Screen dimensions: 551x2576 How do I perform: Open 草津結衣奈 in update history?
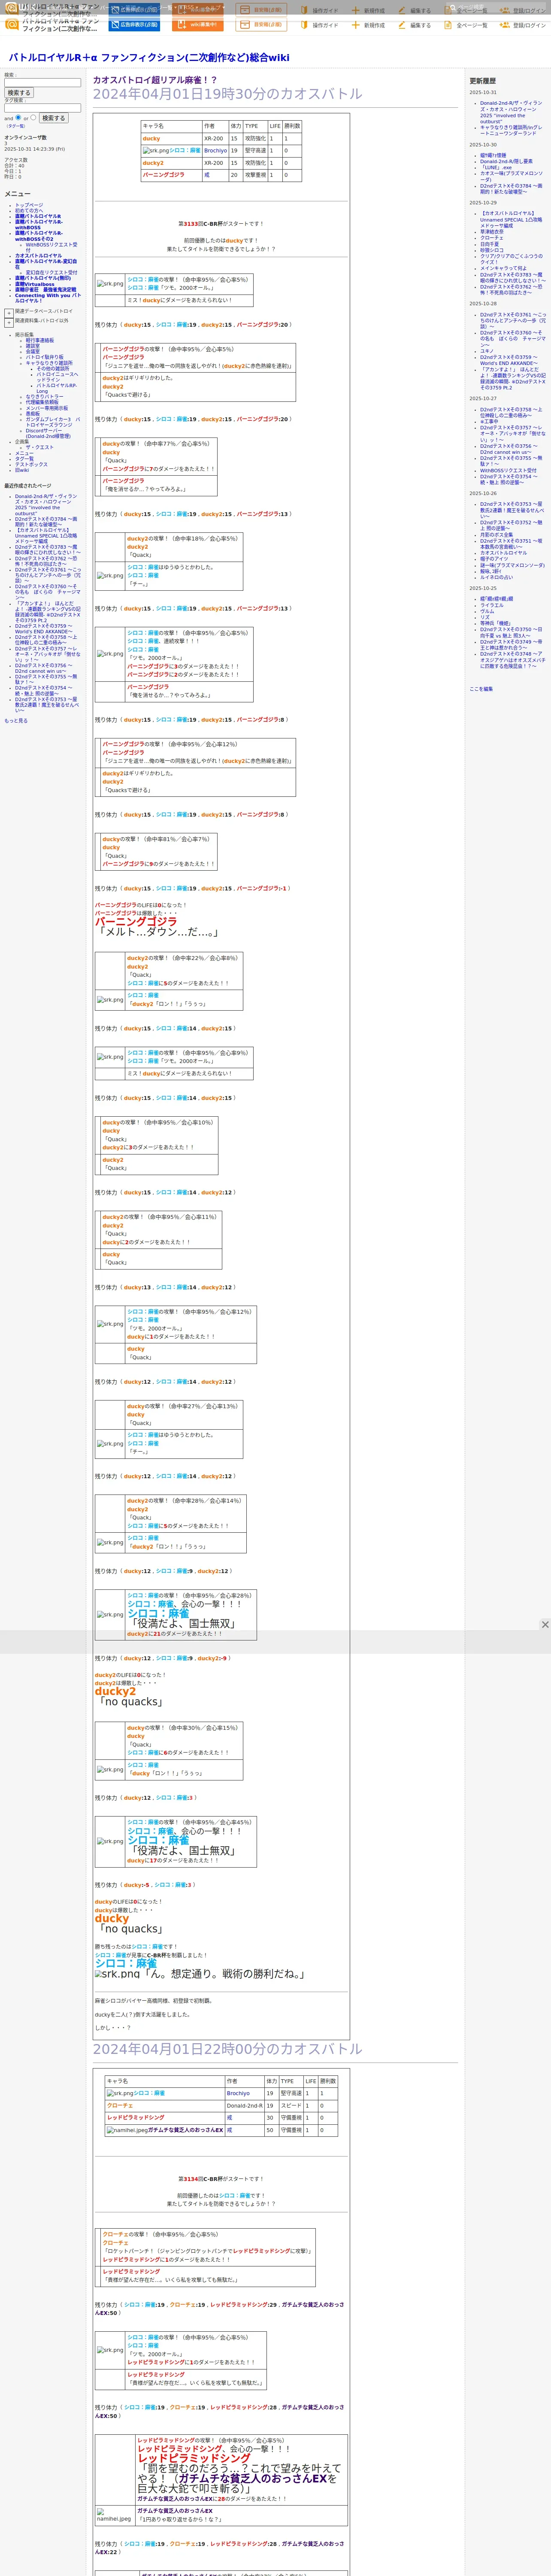pos(492,232)
